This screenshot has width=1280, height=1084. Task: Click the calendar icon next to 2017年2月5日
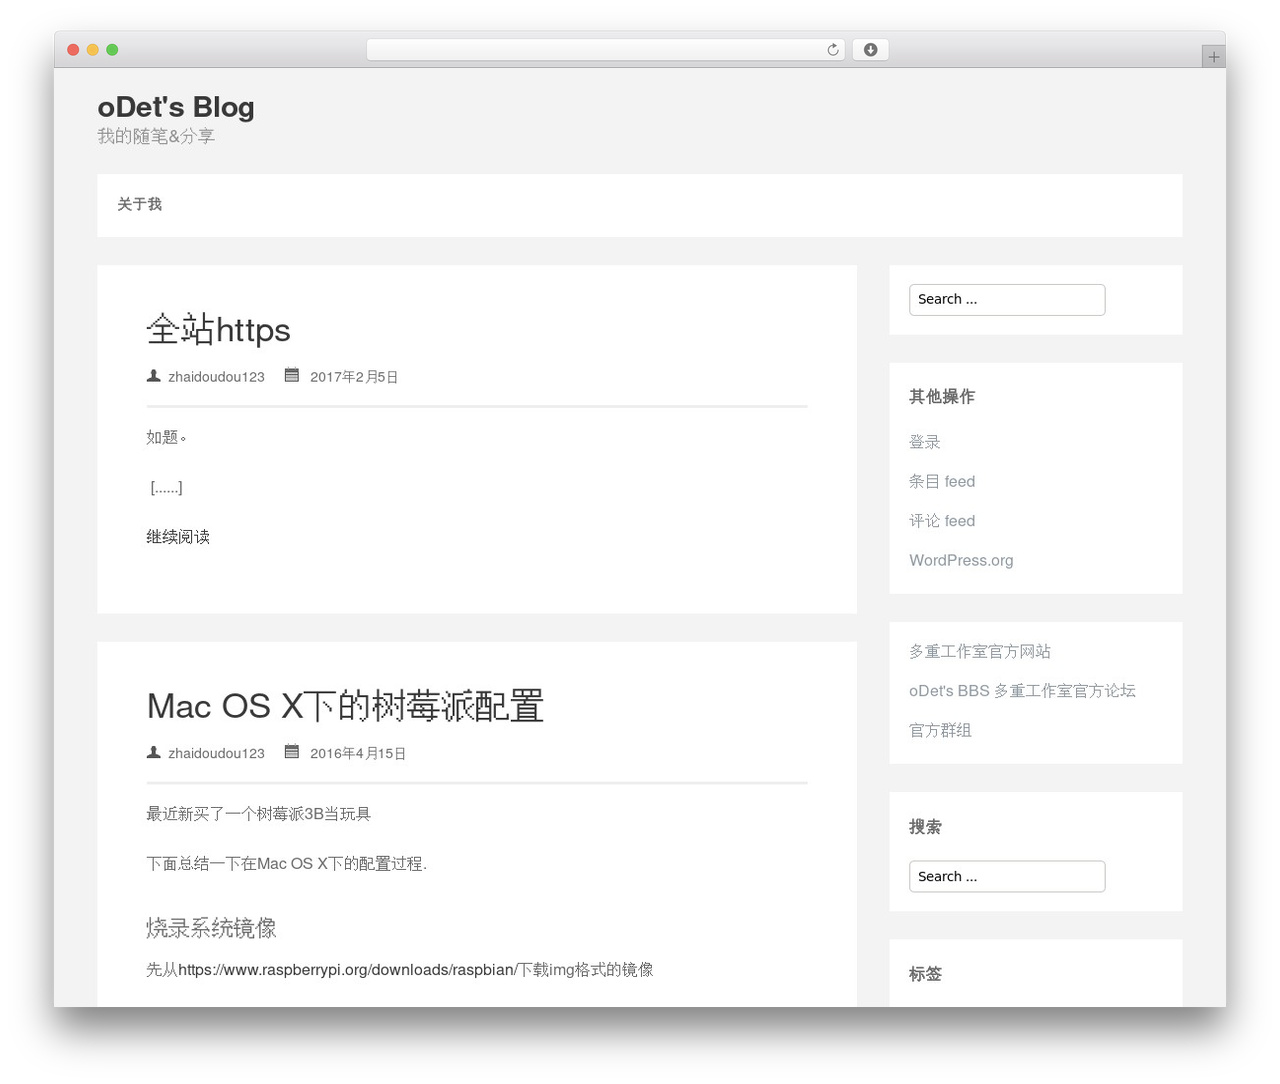(292, 375)
